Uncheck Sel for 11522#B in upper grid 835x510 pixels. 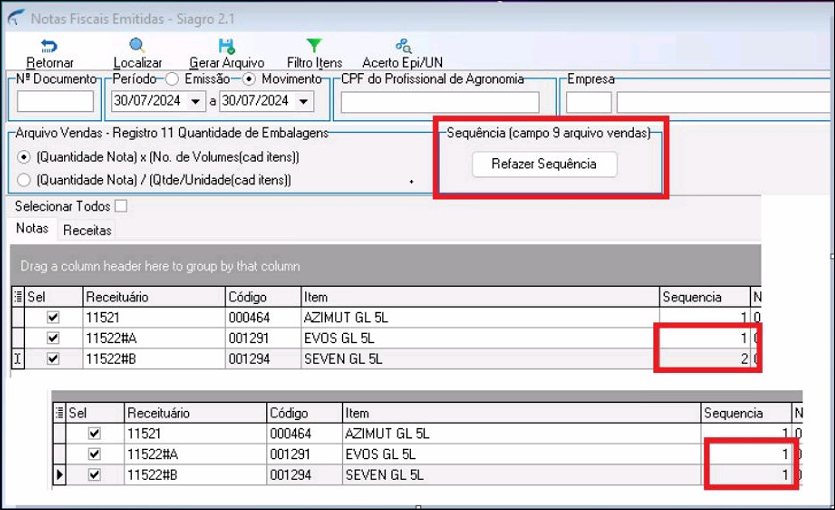click(x=53, y=359)
